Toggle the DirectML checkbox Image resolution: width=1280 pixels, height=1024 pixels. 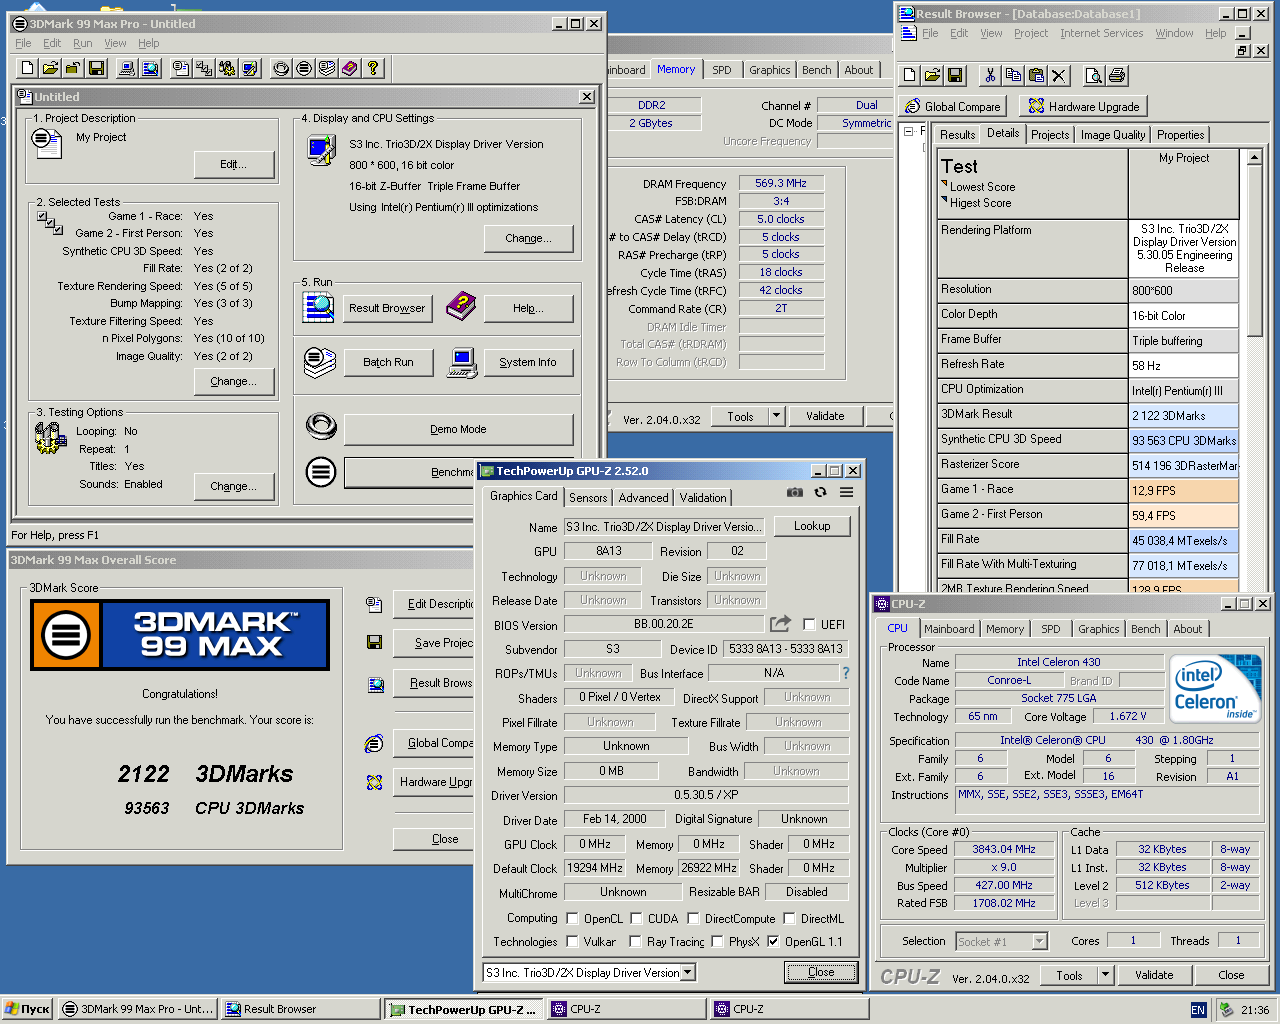tap(789, 918)
